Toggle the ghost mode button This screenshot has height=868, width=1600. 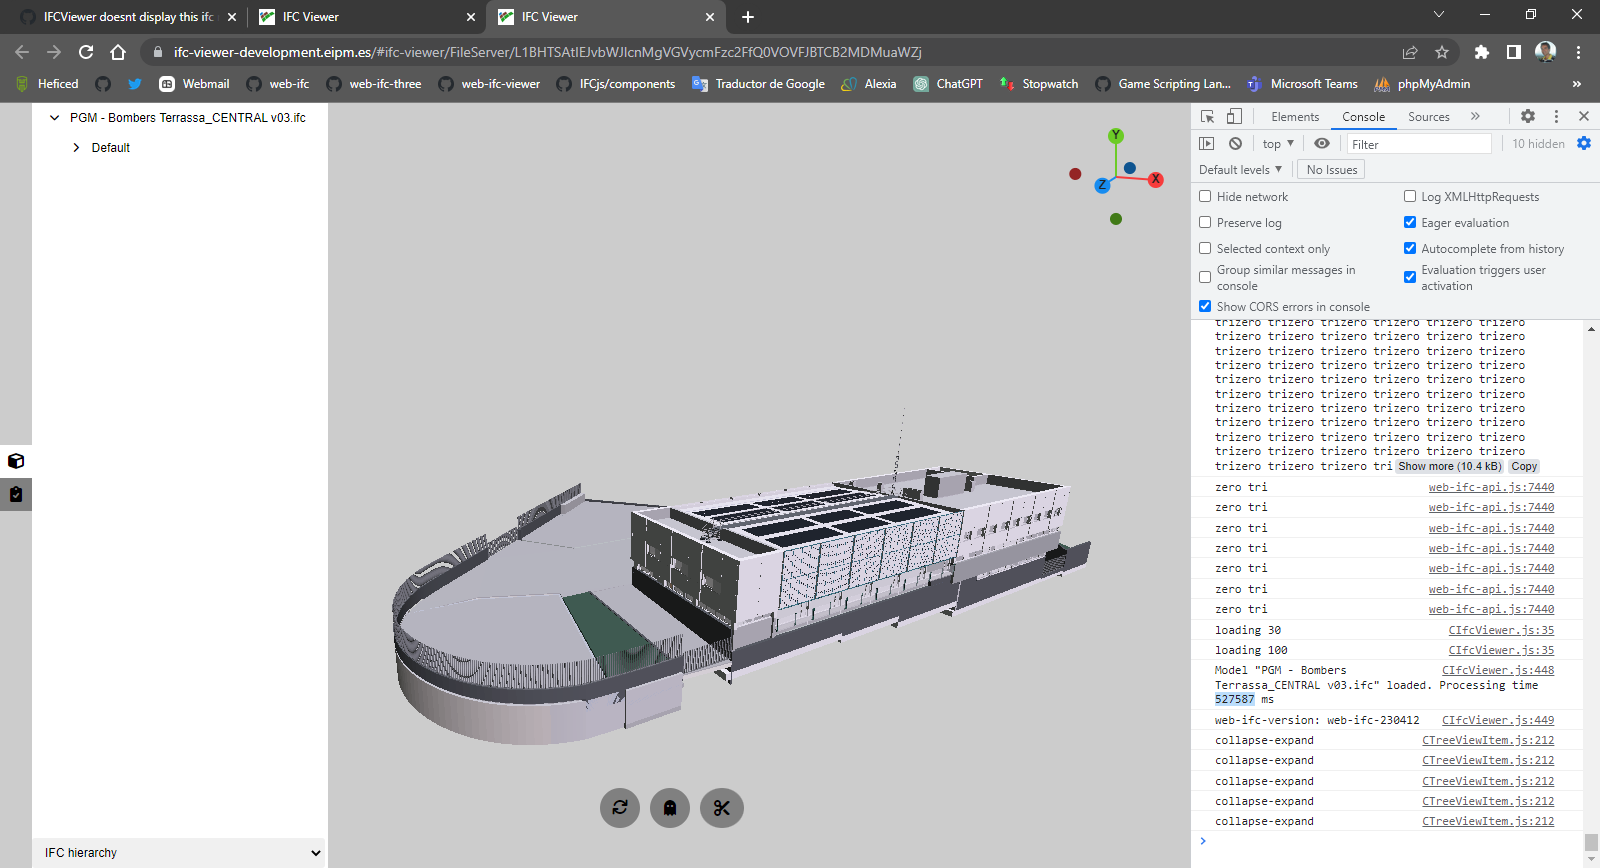(x=670, y=808)
